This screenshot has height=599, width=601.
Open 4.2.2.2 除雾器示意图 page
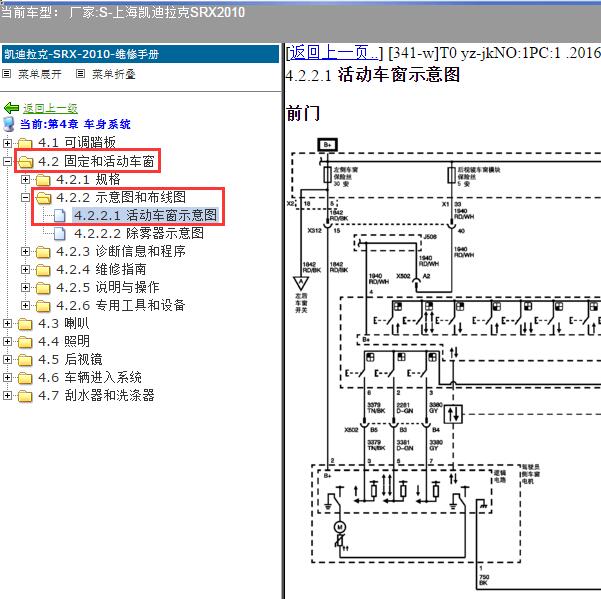pos(139,233)
